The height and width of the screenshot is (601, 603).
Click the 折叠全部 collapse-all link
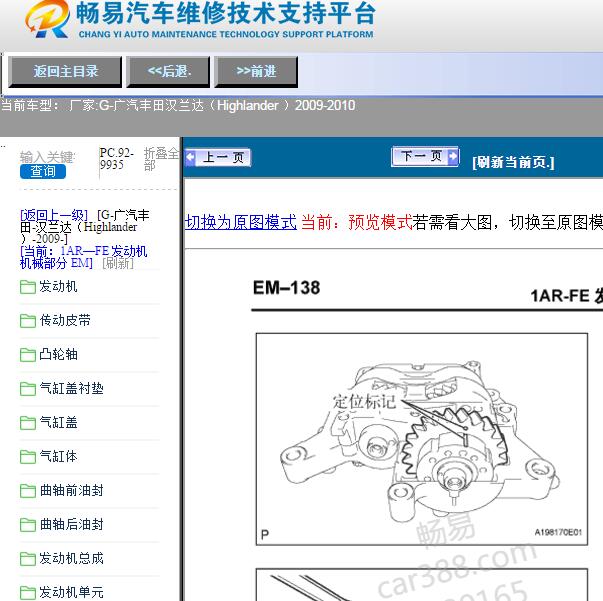161,159
